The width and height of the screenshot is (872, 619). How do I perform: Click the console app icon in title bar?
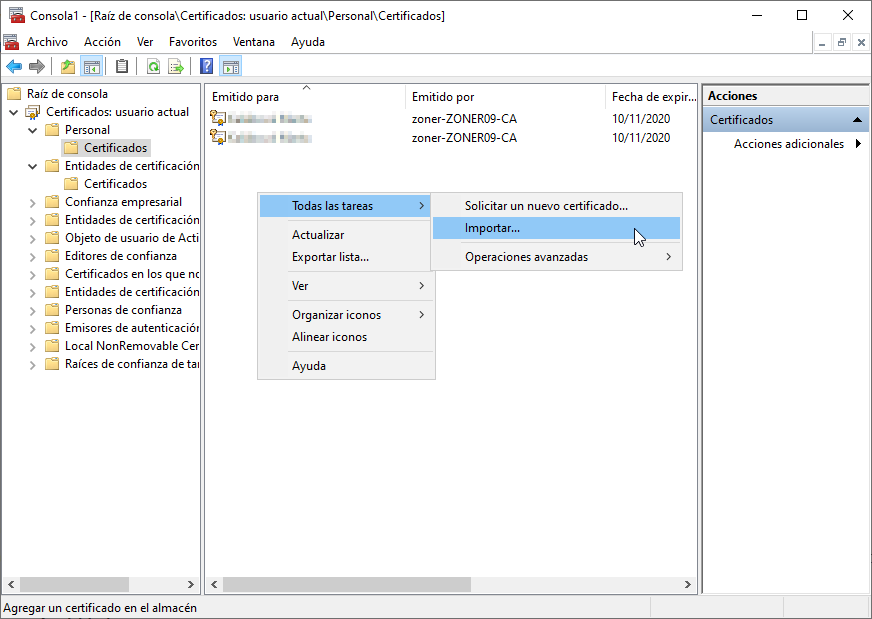17,15
